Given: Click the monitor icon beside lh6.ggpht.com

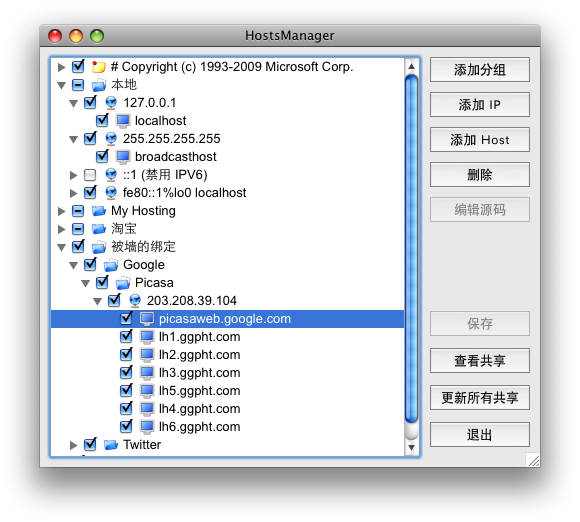Looking at the screenshot, I should click(147, 427).
